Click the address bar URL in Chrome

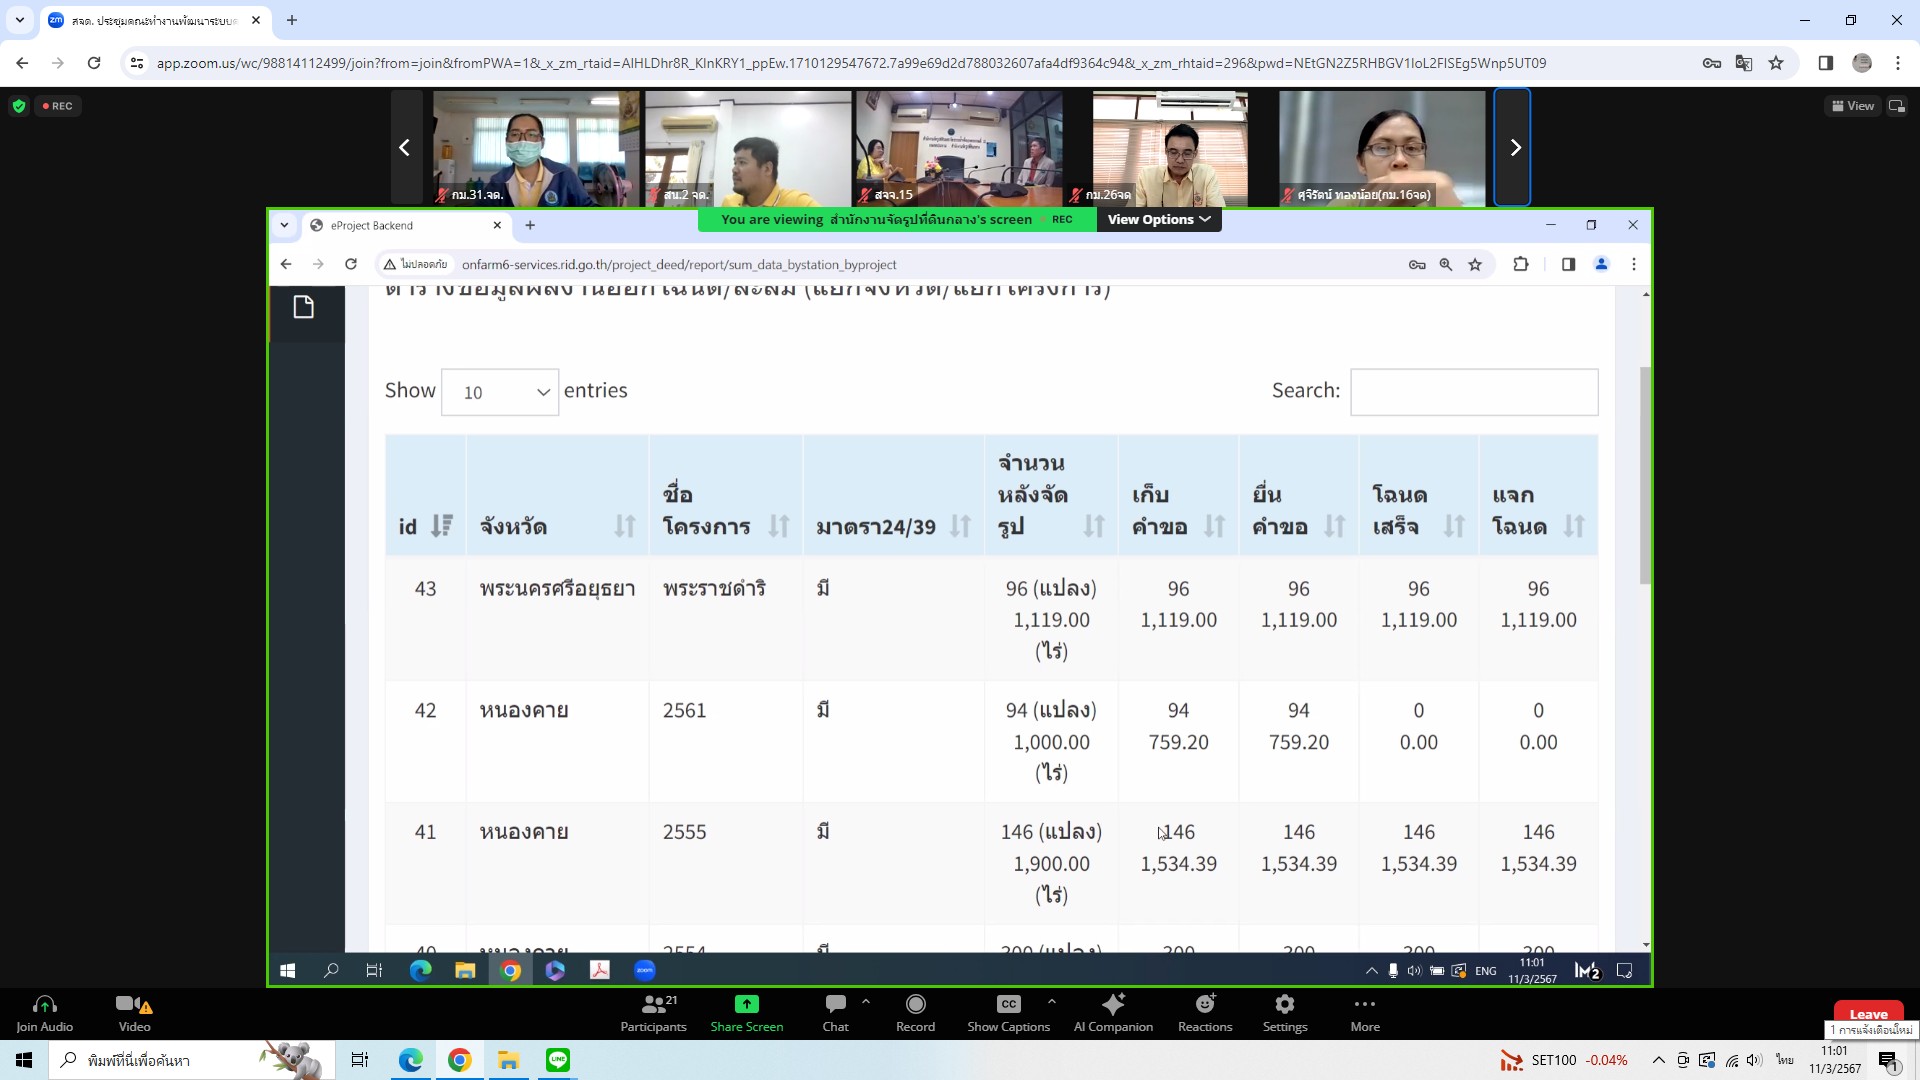851,63
